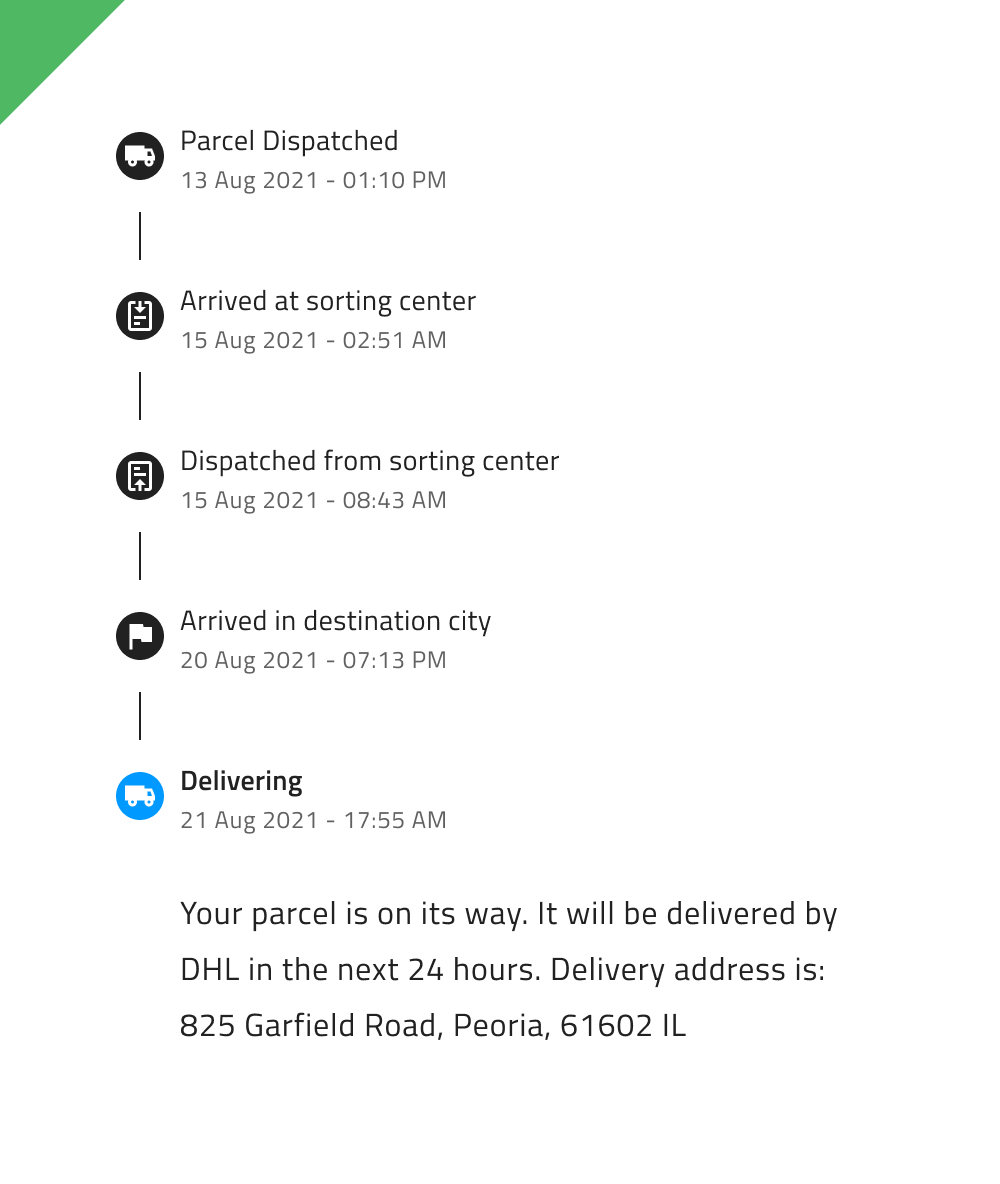The image size is (1000, 1184).
Task: Select the bold Delivering status title
Action: (241, 782)
